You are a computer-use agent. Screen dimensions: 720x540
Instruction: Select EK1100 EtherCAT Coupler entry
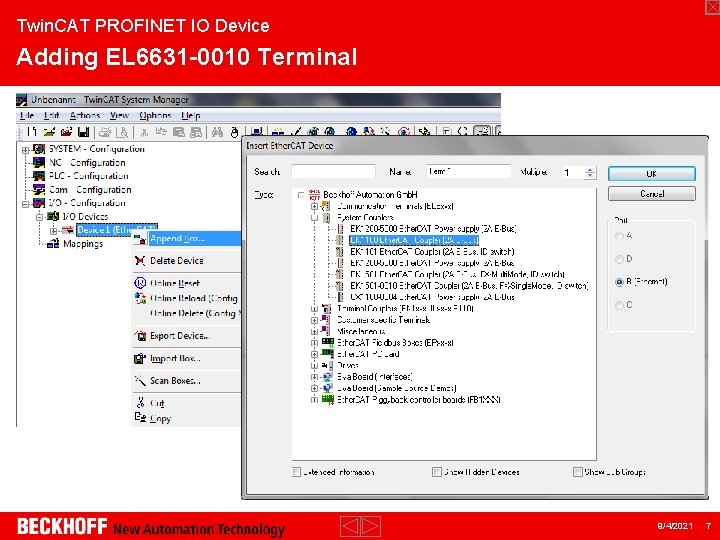(x=414, y=240)
